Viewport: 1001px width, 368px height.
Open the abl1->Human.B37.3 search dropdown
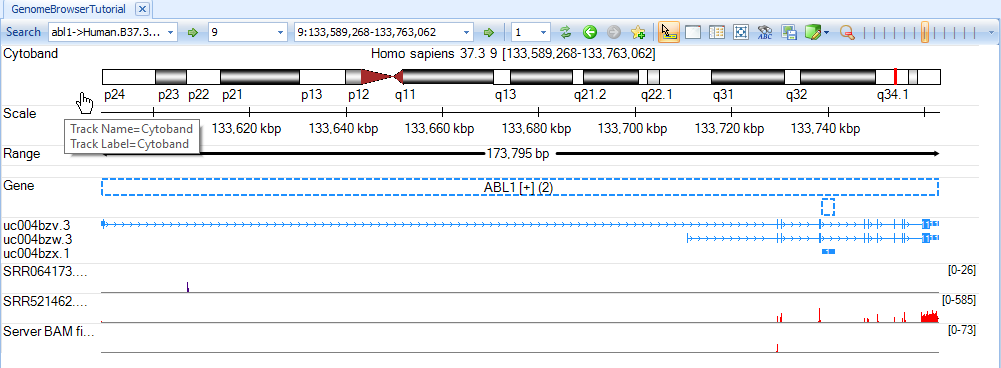pyautogui.click(x=171, y=32)
